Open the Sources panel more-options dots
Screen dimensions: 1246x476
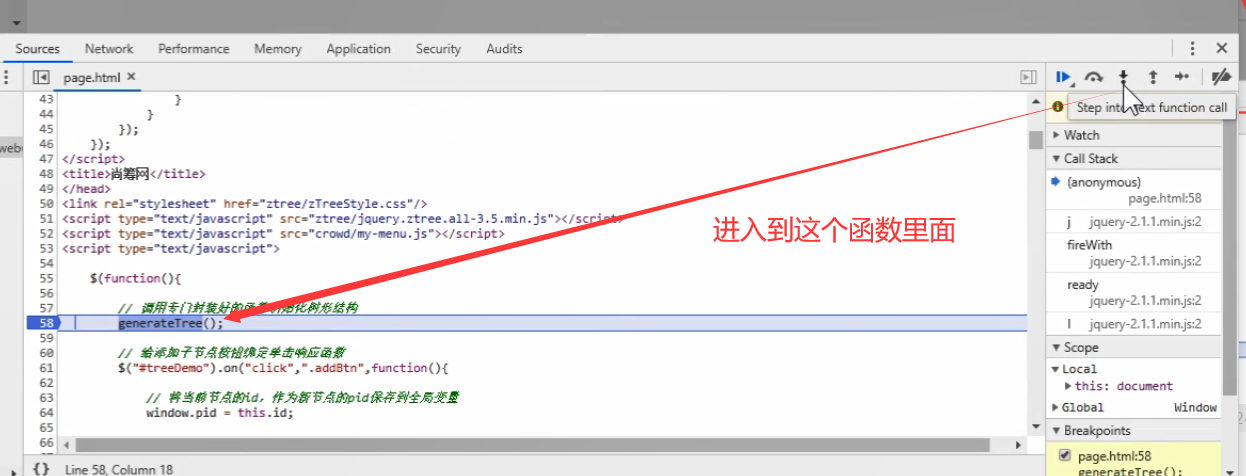coord(7,77)
